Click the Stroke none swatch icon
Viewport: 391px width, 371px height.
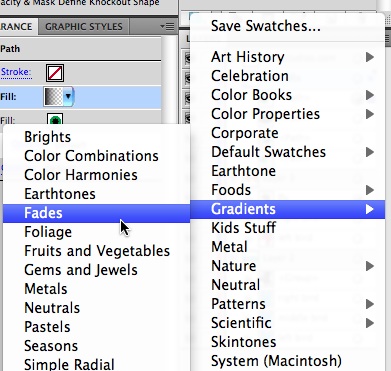click(55, 73)
